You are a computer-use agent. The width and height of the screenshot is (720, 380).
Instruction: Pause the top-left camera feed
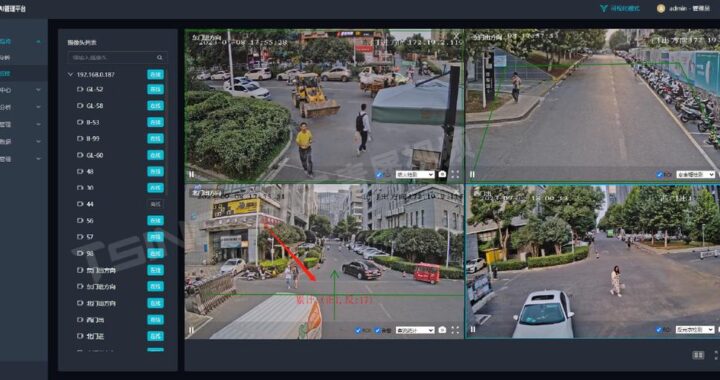pyautogui.click(x=191, y=174)
